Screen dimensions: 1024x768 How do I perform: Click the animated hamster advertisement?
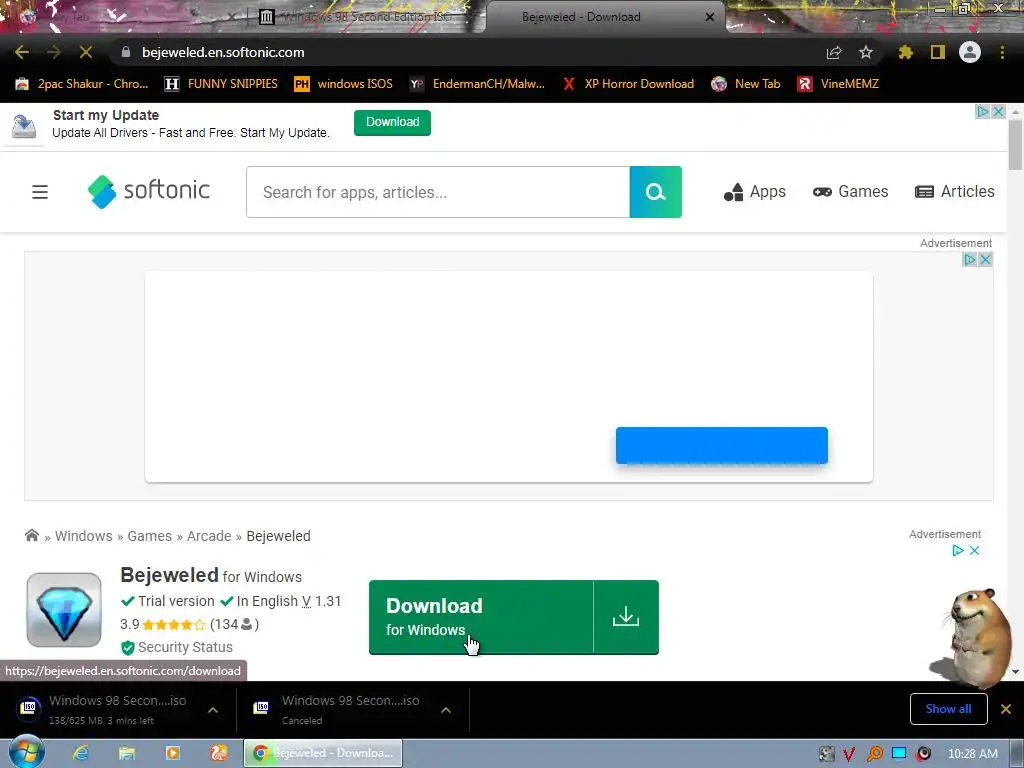click(974, 637)
